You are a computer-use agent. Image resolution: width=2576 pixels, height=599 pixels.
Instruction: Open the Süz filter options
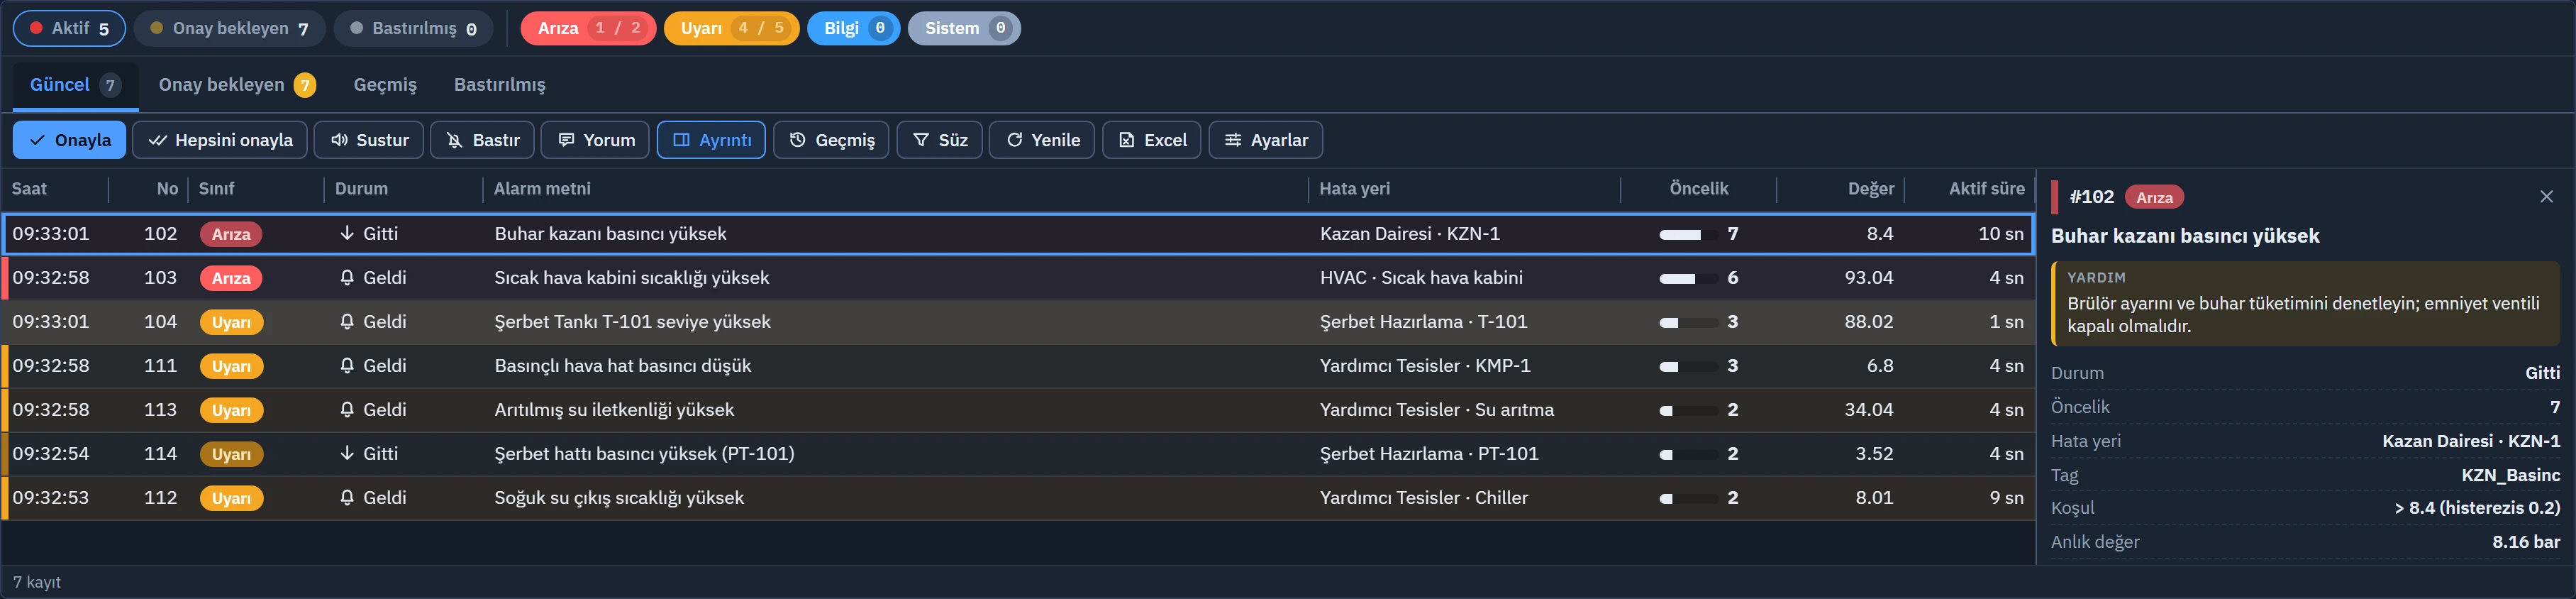(940, 140)
